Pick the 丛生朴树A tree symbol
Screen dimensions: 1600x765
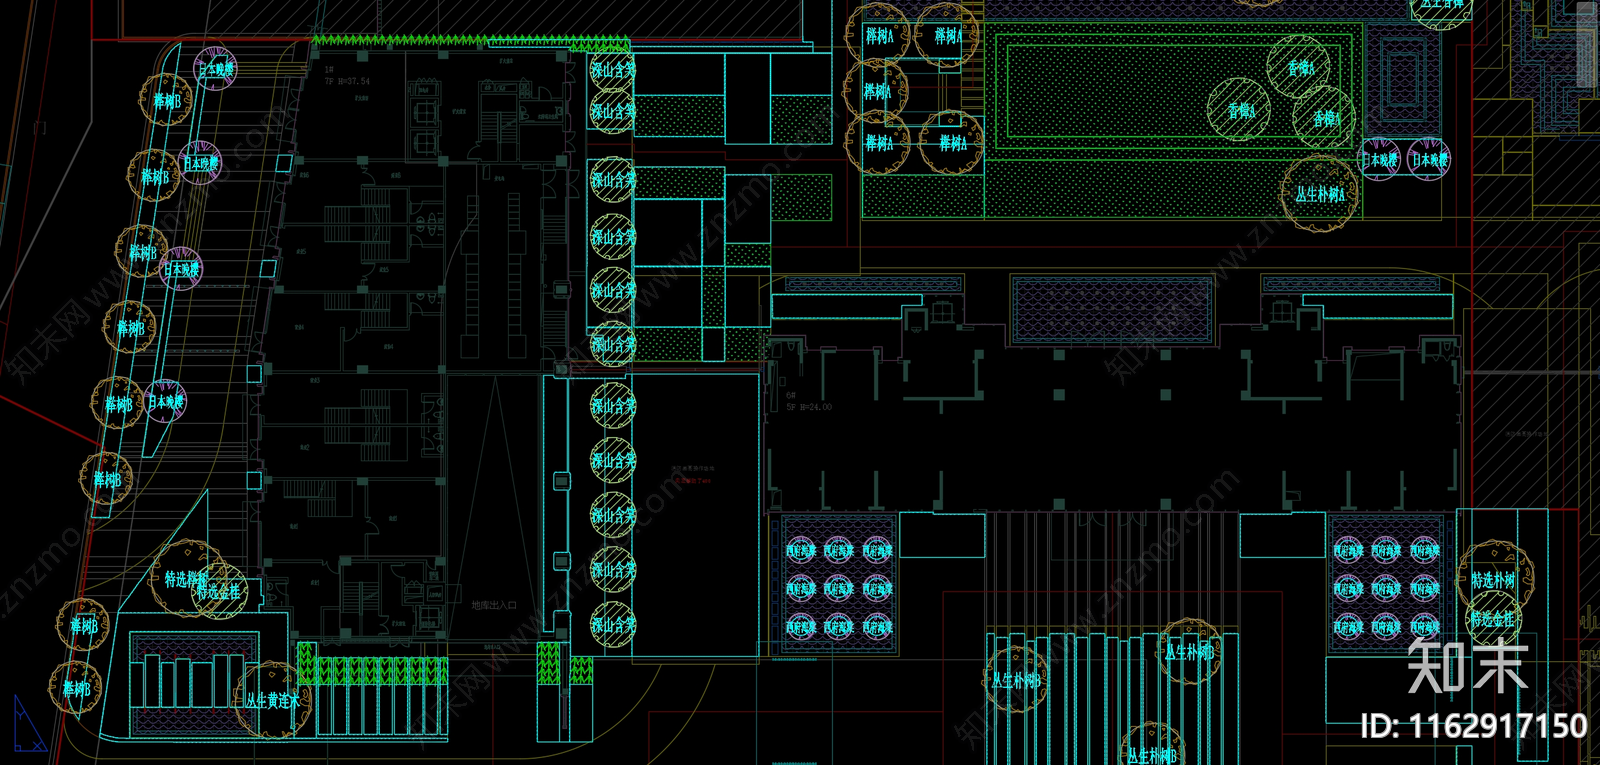[x=1320, y=194]
